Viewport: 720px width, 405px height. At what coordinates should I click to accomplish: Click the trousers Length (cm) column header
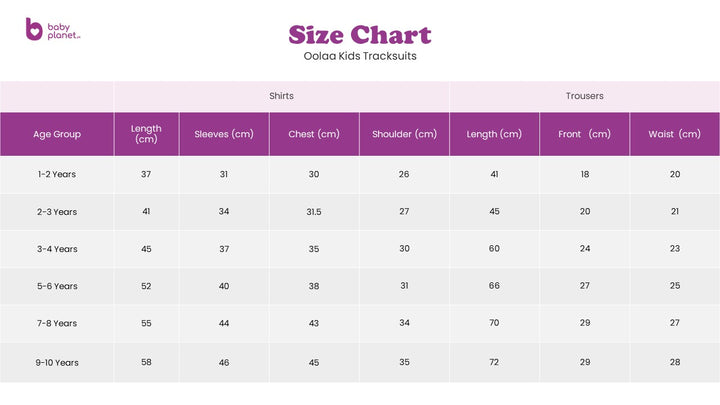coord(494,134)
